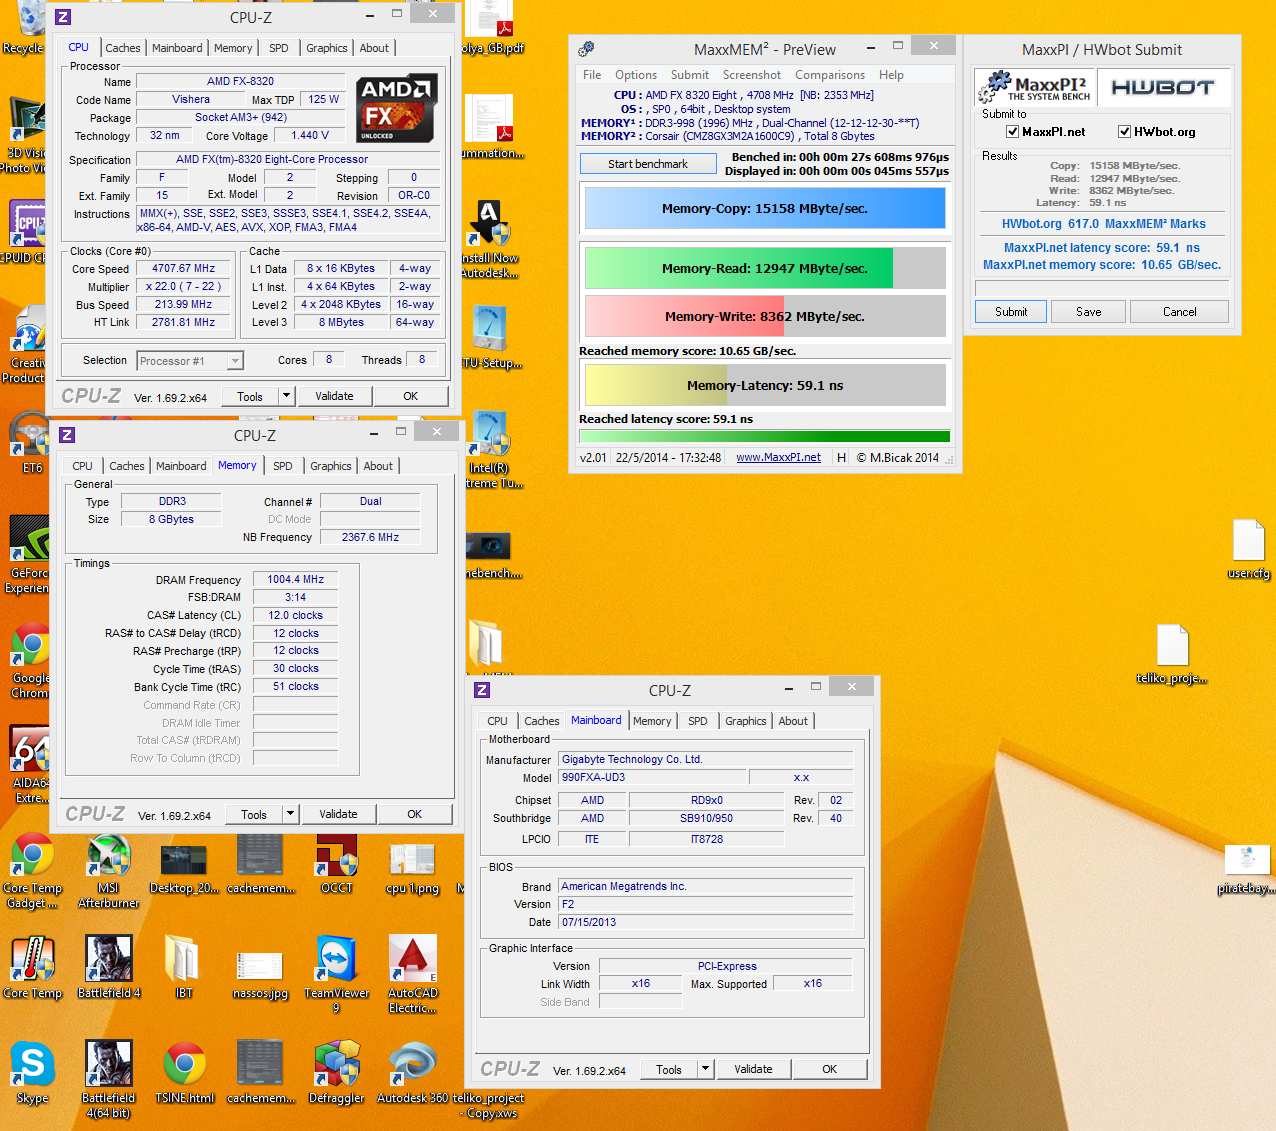Open the Comparisons menu in MaxxMEM
This screenshot has height=1131, width=1276.
(x=830, y=75)
